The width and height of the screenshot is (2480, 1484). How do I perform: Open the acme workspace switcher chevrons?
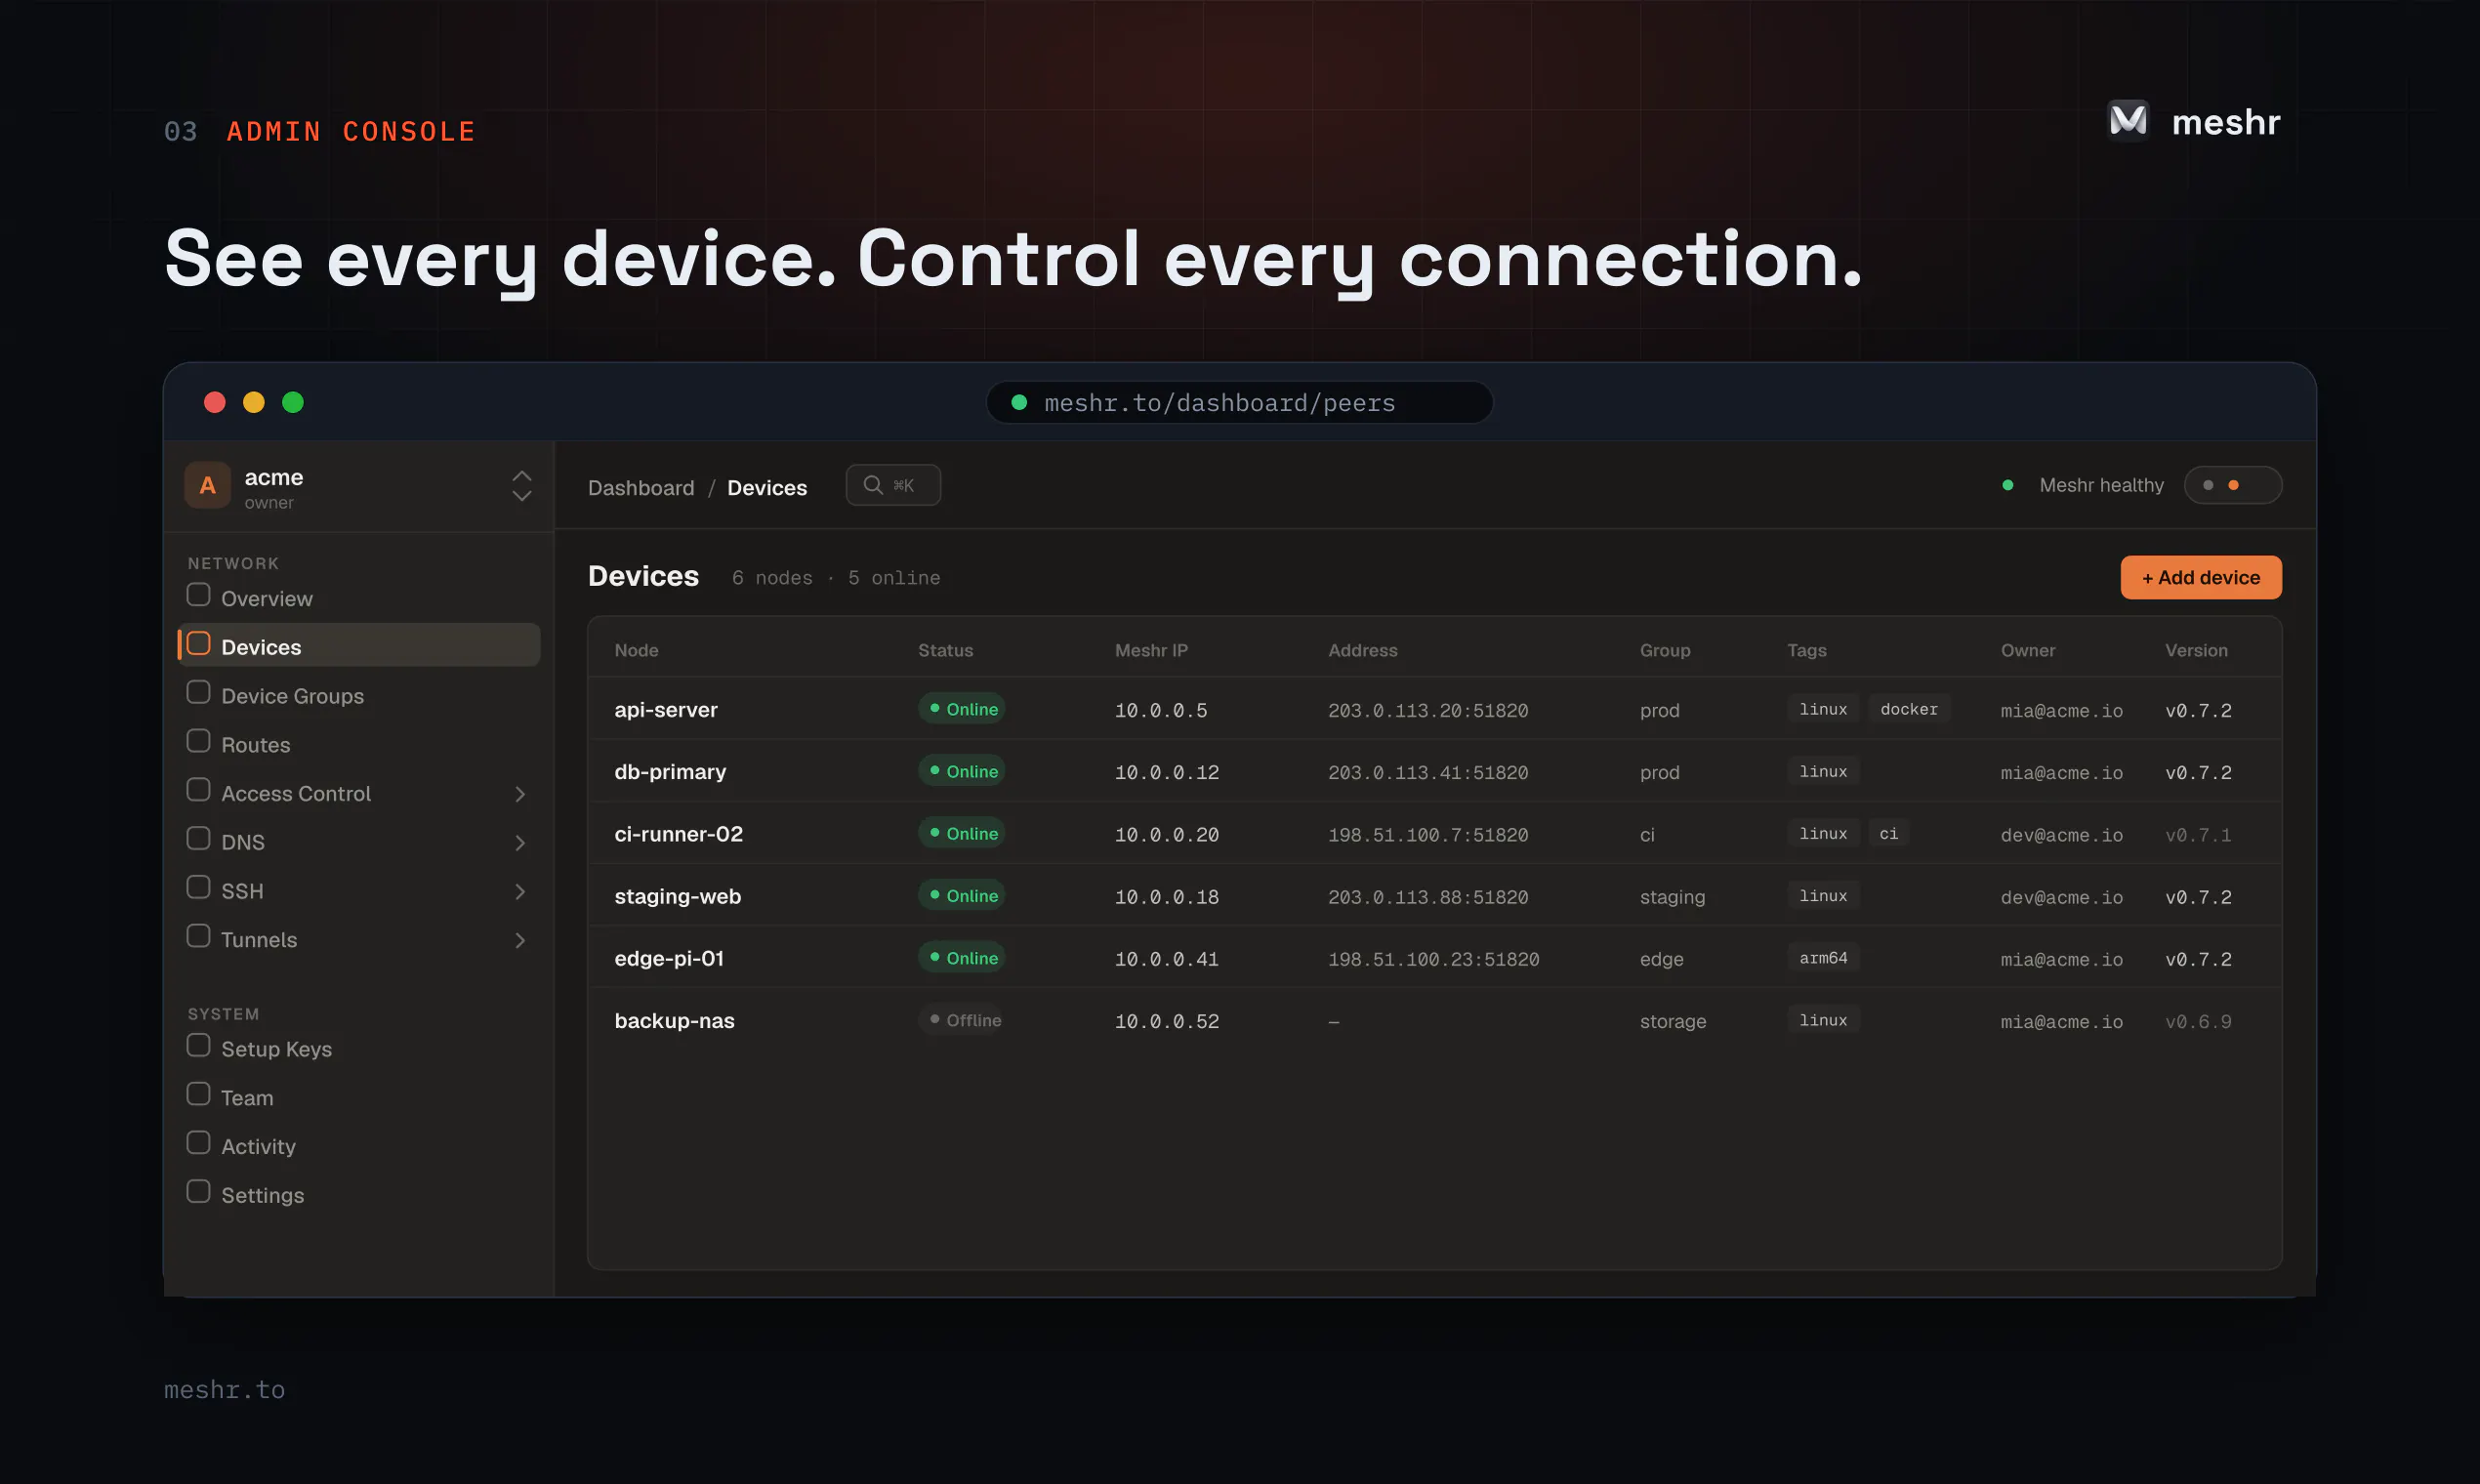click(x=522, y=486)
